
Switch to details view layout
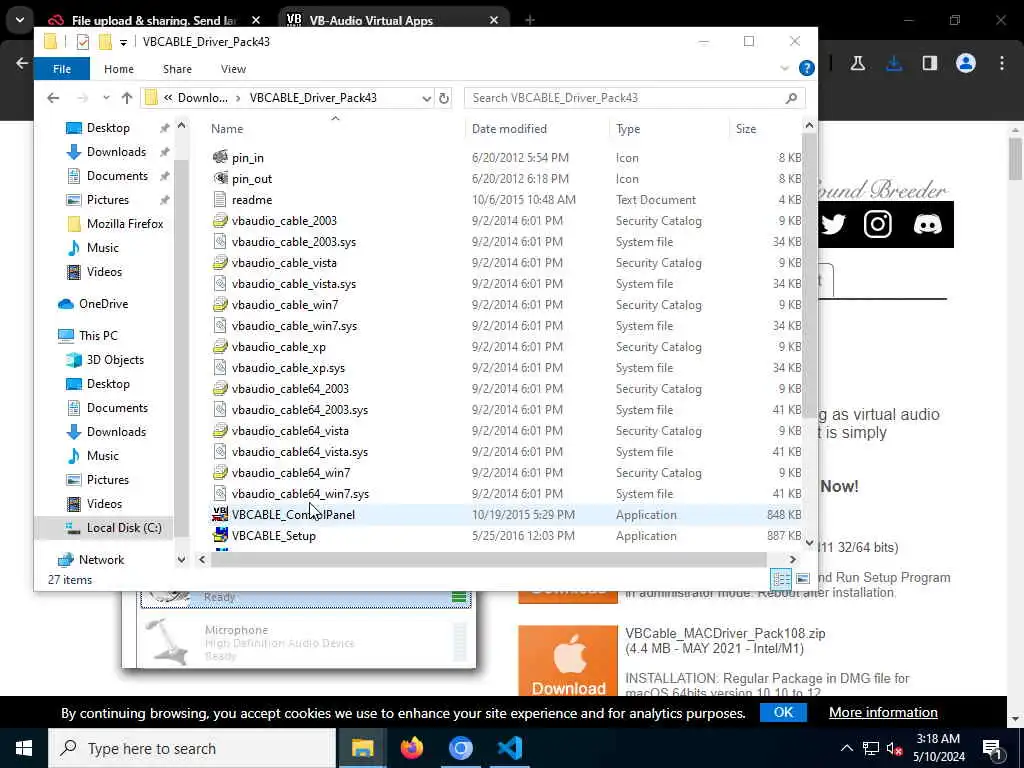(x=781, y=579)
